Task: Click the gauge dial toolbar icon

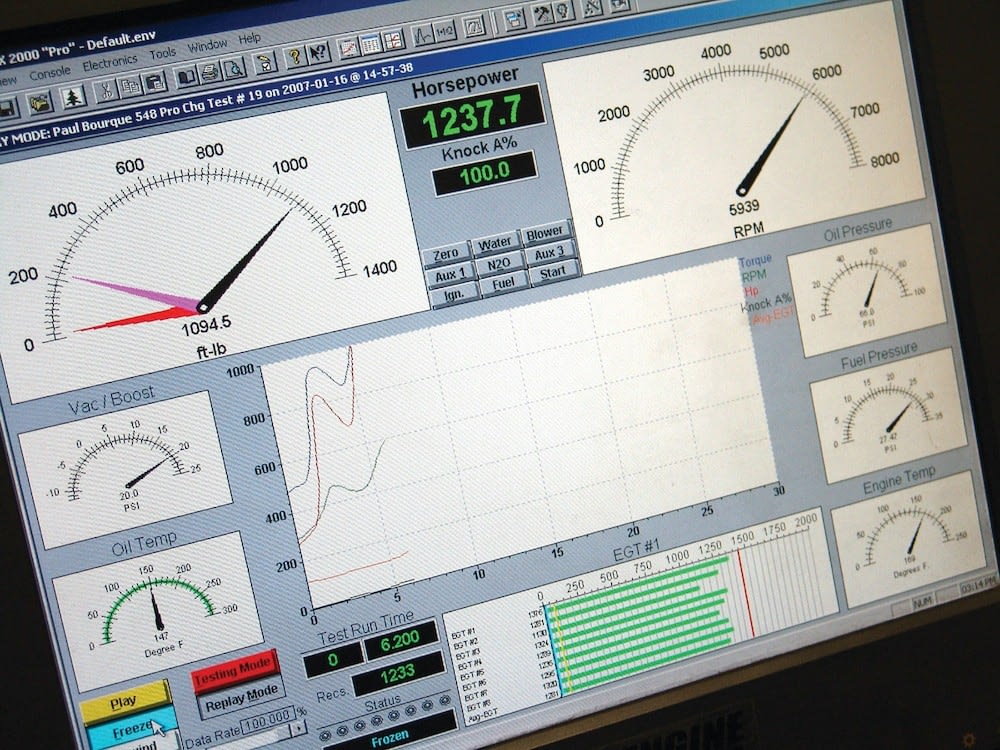Action: tap(474, 26)
